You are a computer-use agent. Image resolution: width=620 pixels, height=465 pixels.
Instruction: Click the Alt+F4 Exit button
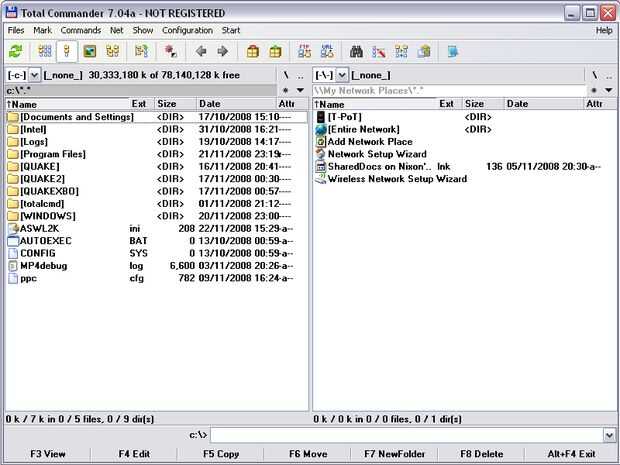pos(571,454)
